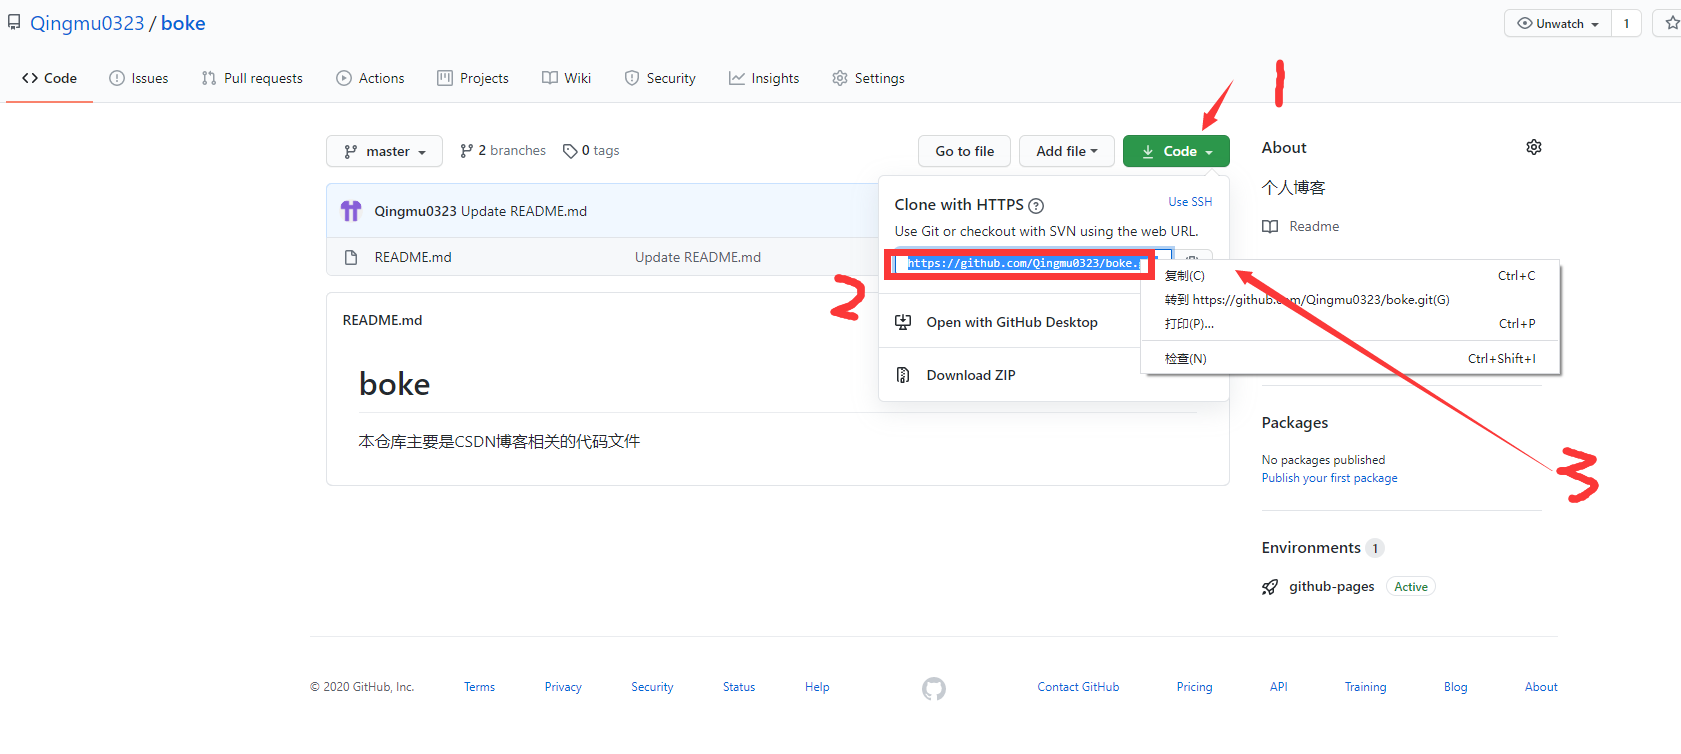Switch to Use SSH clone option
The height and width of the screenshot is (754, 1681).
(1190, 201)
